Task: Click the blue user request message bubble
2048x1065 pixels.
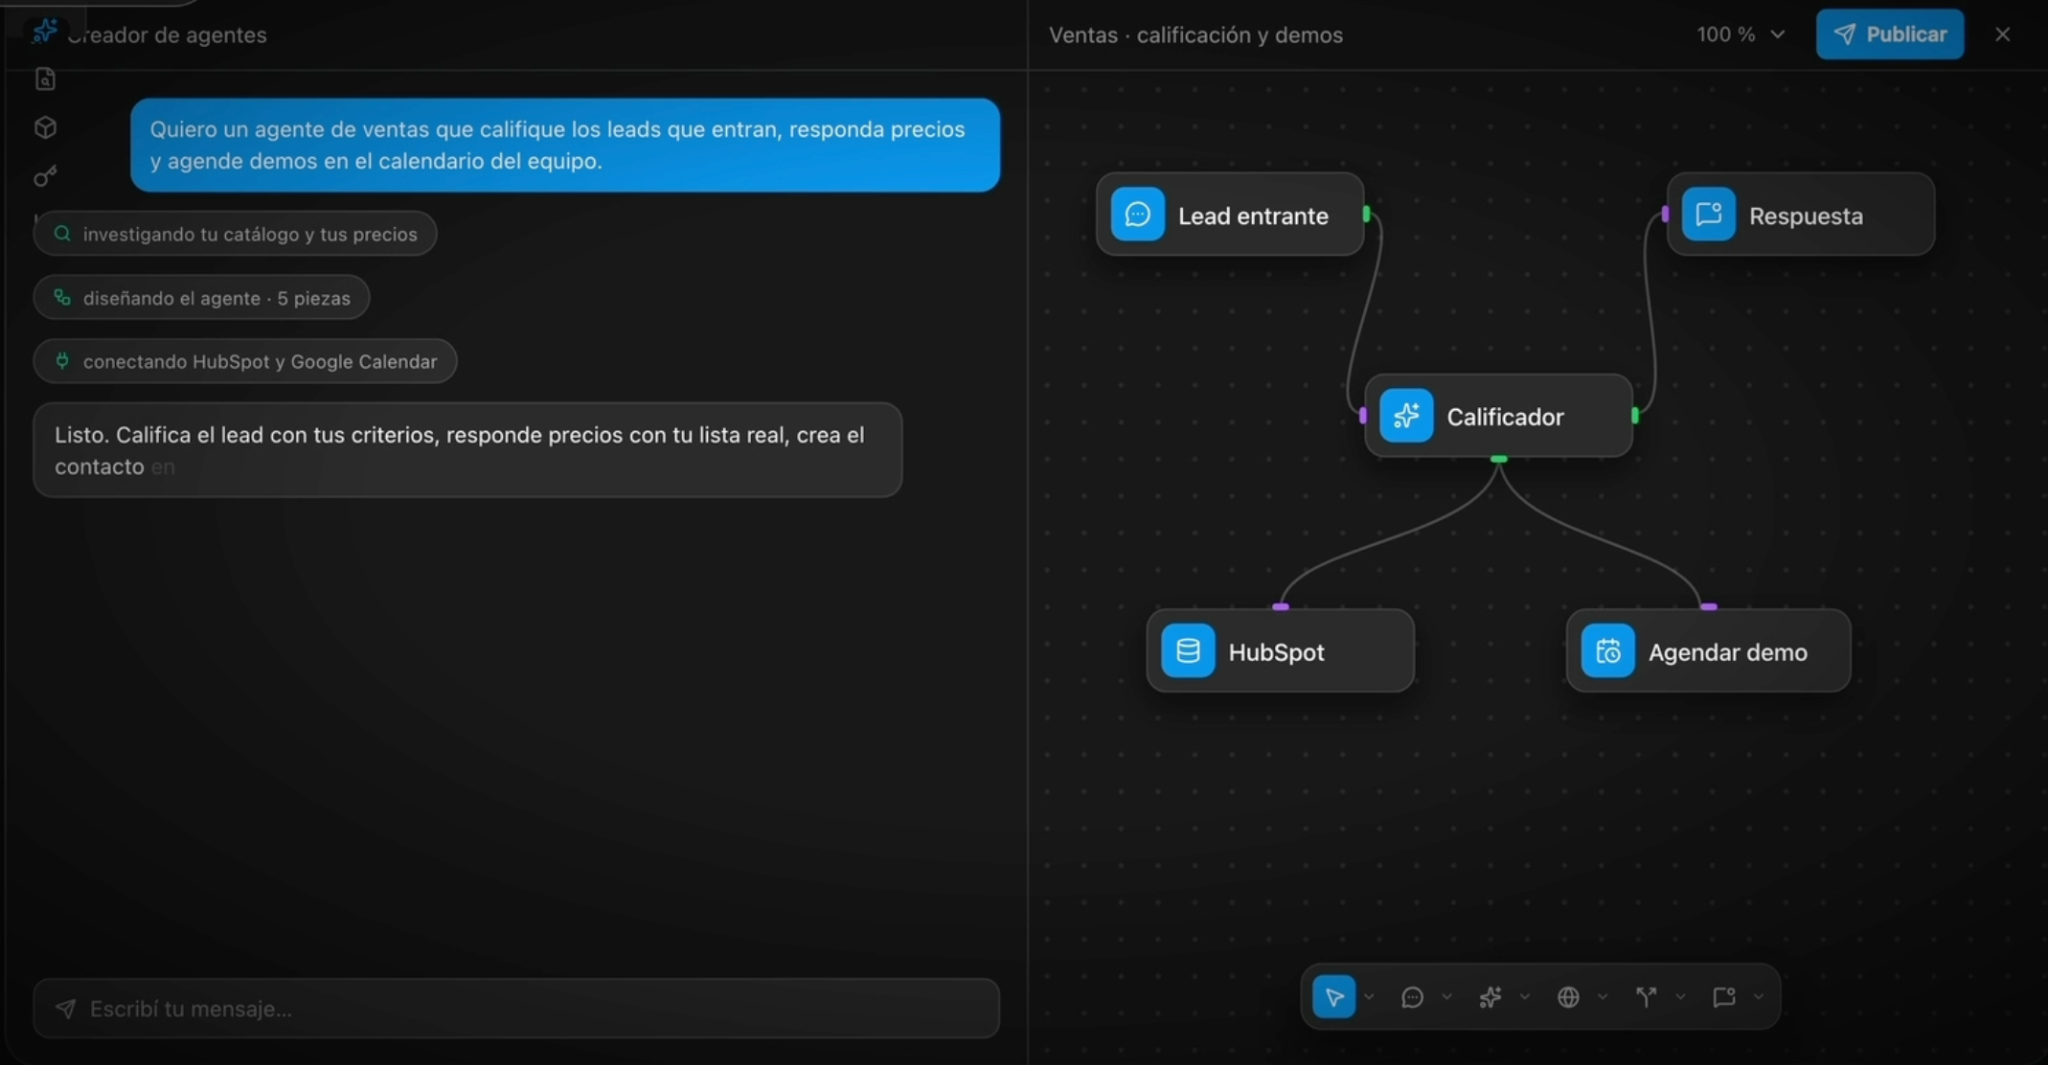Action: pyautogui.click(x=565, y=145)
